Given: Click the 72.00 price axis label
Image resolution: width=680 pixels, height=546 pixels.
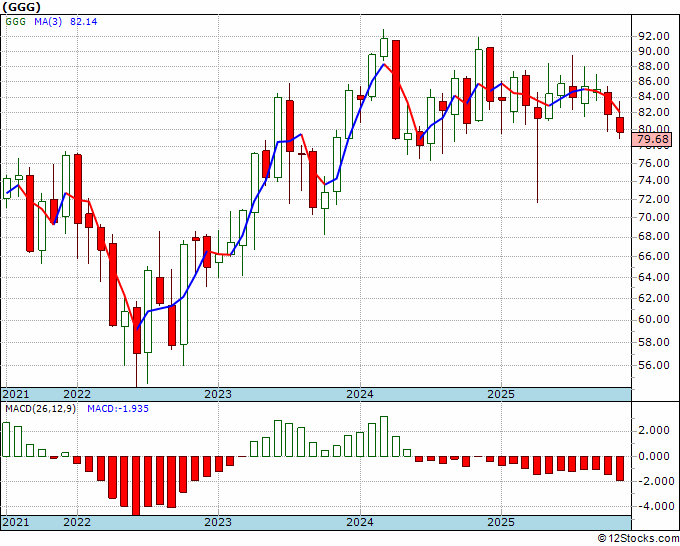Looking at the screenshot, I should [x=654, y=199].
